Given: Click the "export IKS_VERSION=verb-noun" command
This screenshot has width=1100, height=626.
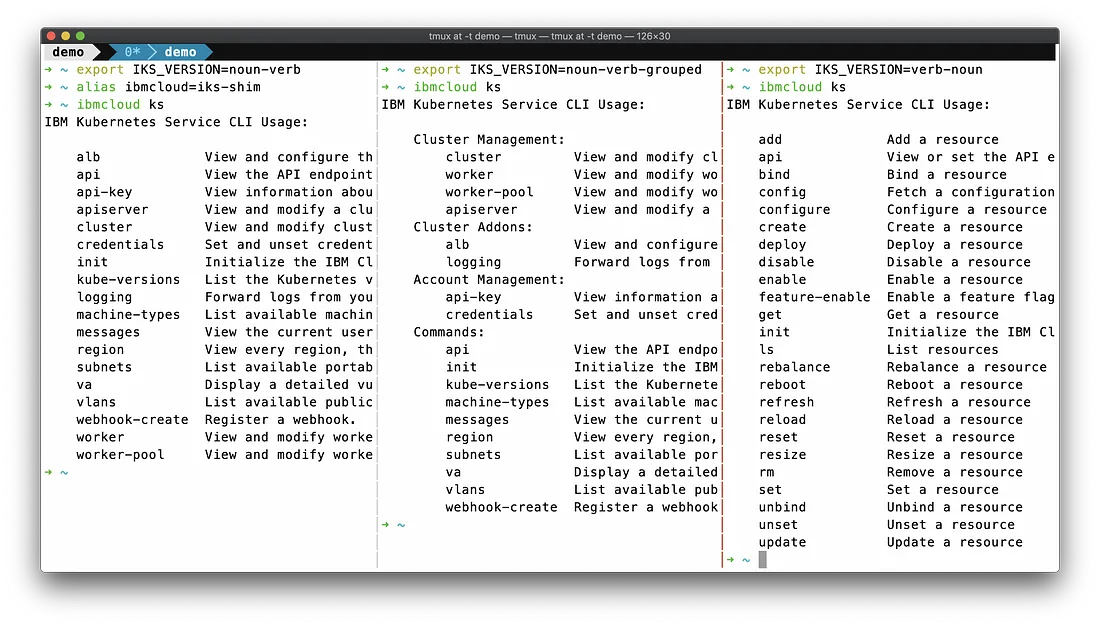Looking at the screenshot, I should coord(870,70).
